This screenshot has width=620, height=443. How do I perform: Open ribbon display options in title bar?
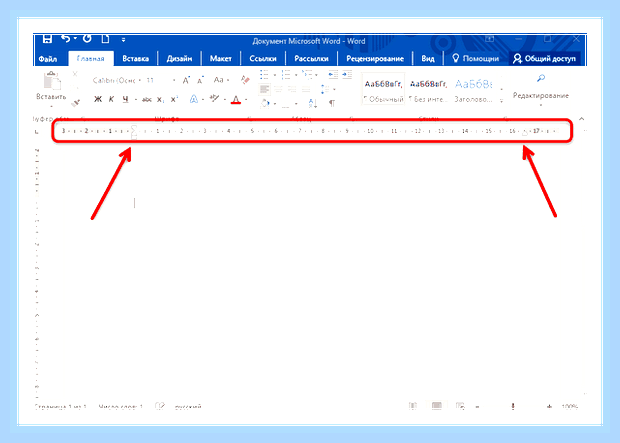click(x=490, y=39)
